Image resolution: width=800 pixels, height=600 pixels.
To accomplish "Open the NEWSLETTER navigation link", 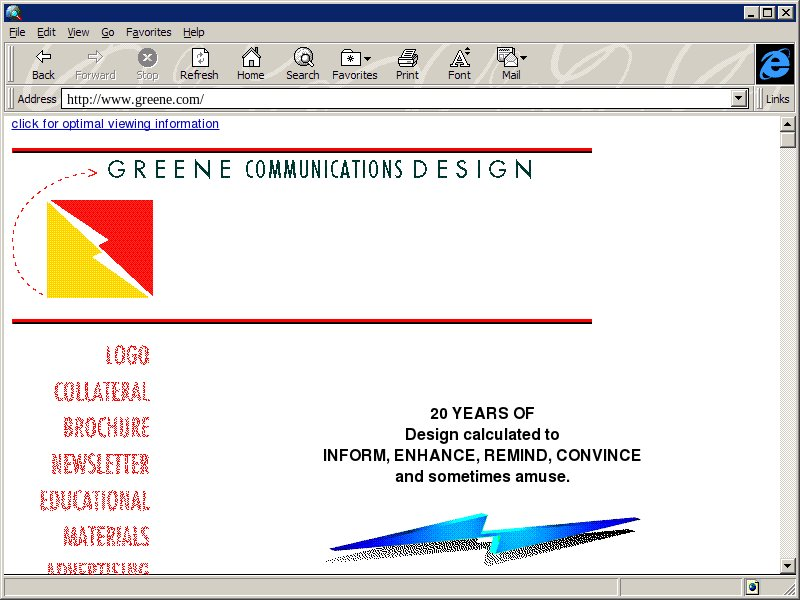I will tap(100, 464).
